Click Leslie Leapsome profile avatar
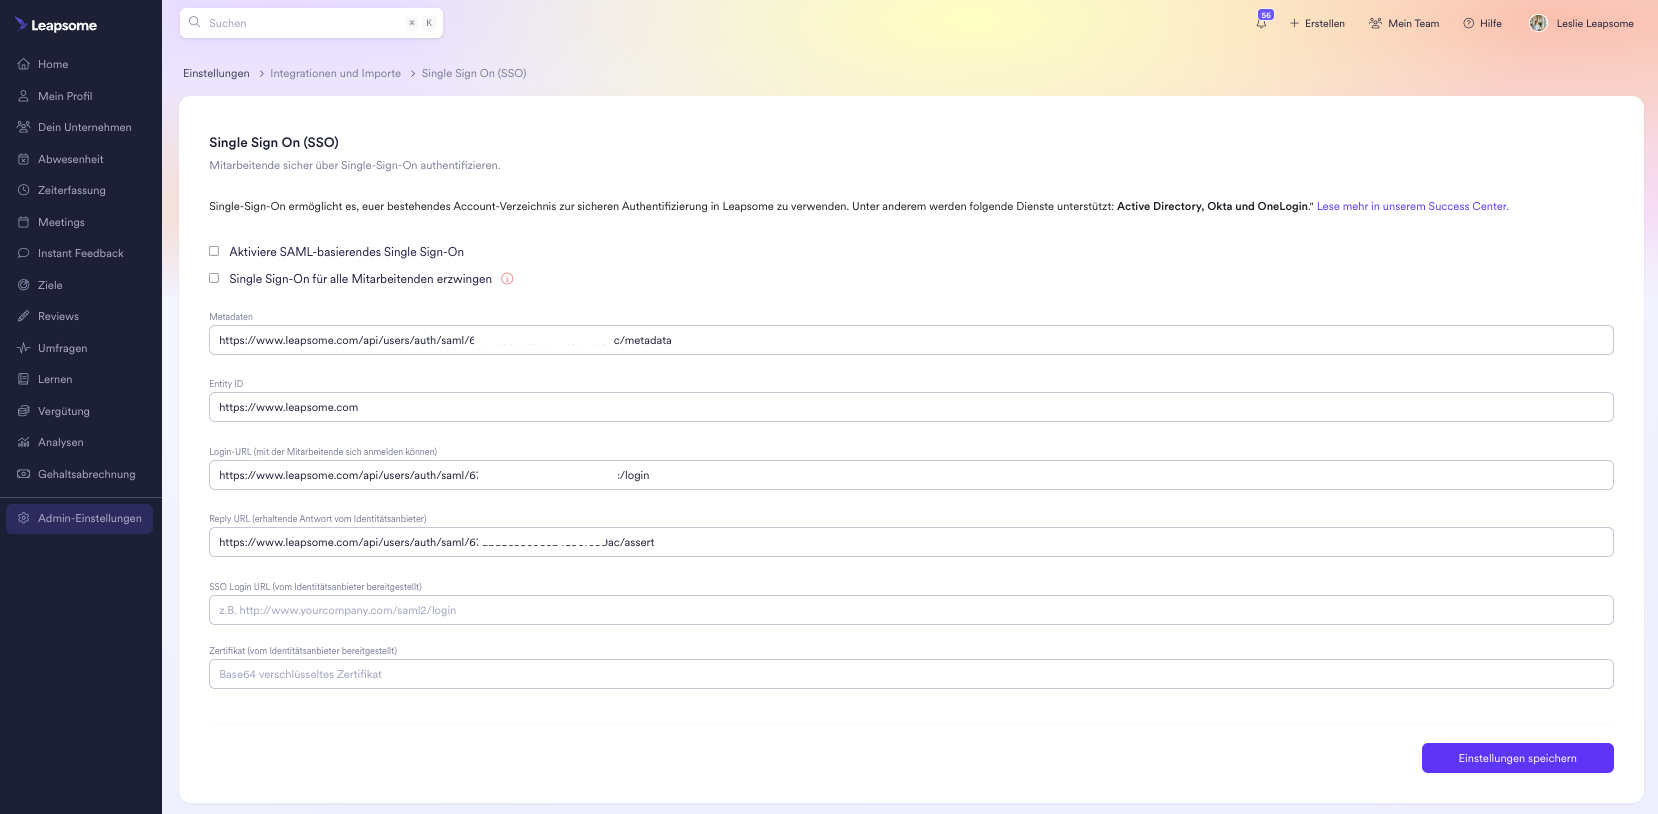 click(x=1538, y=23)
